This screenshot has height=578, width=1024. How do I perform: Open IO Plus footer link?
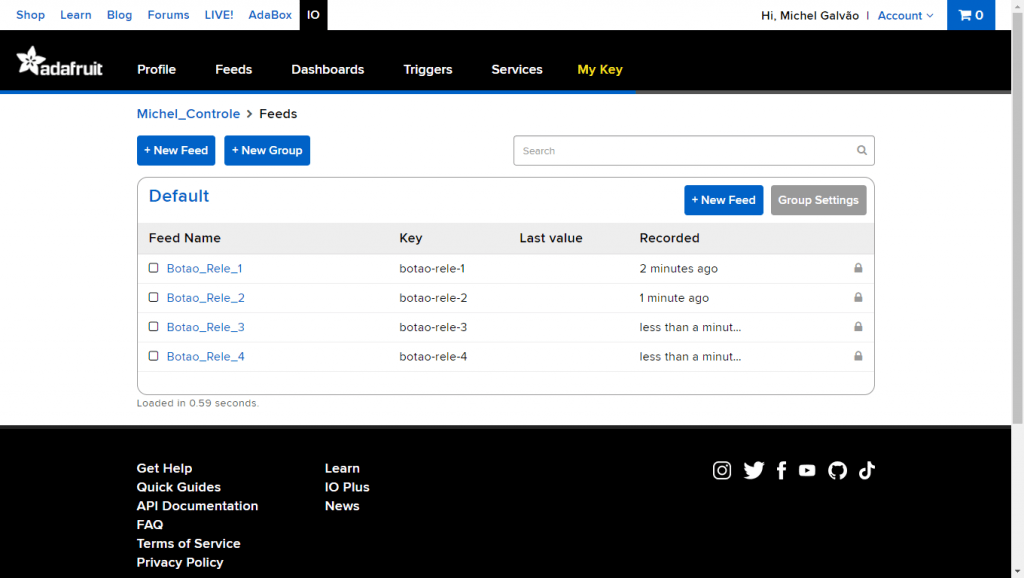[347, 487]
